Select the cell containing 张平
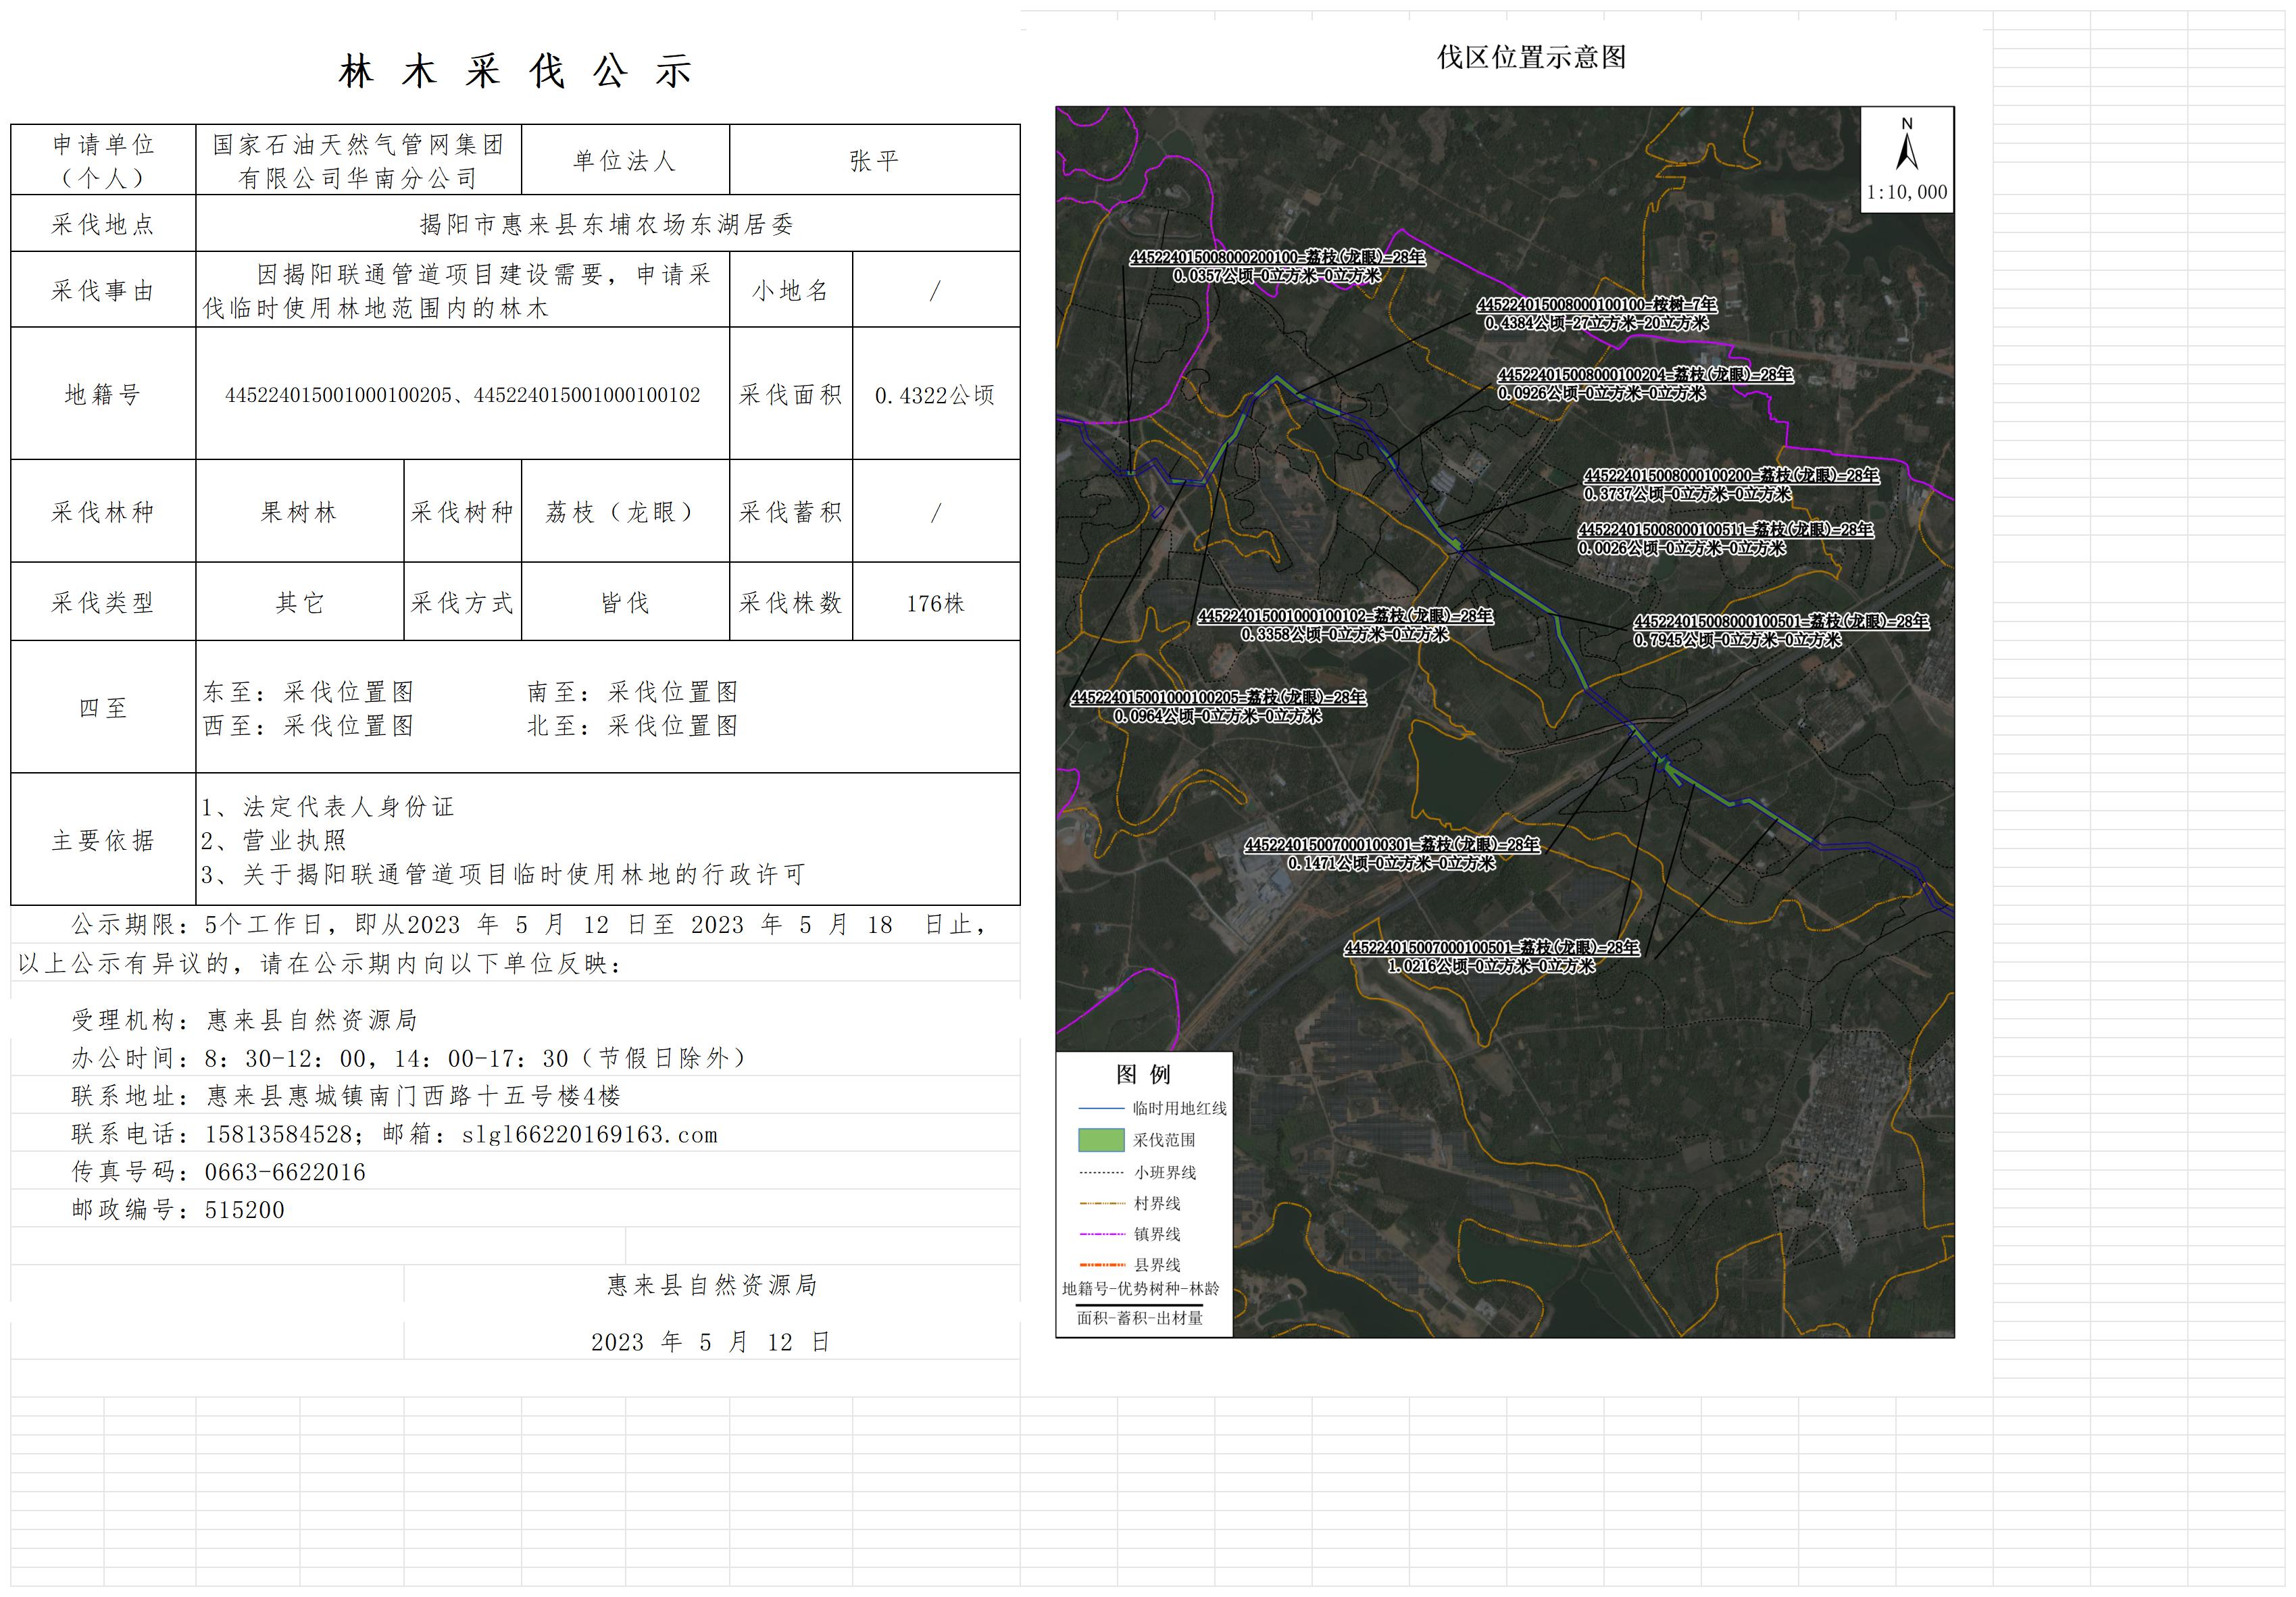Viewport: 2296px width, 1597px height. pyautogui.click(x=874, y=160)
